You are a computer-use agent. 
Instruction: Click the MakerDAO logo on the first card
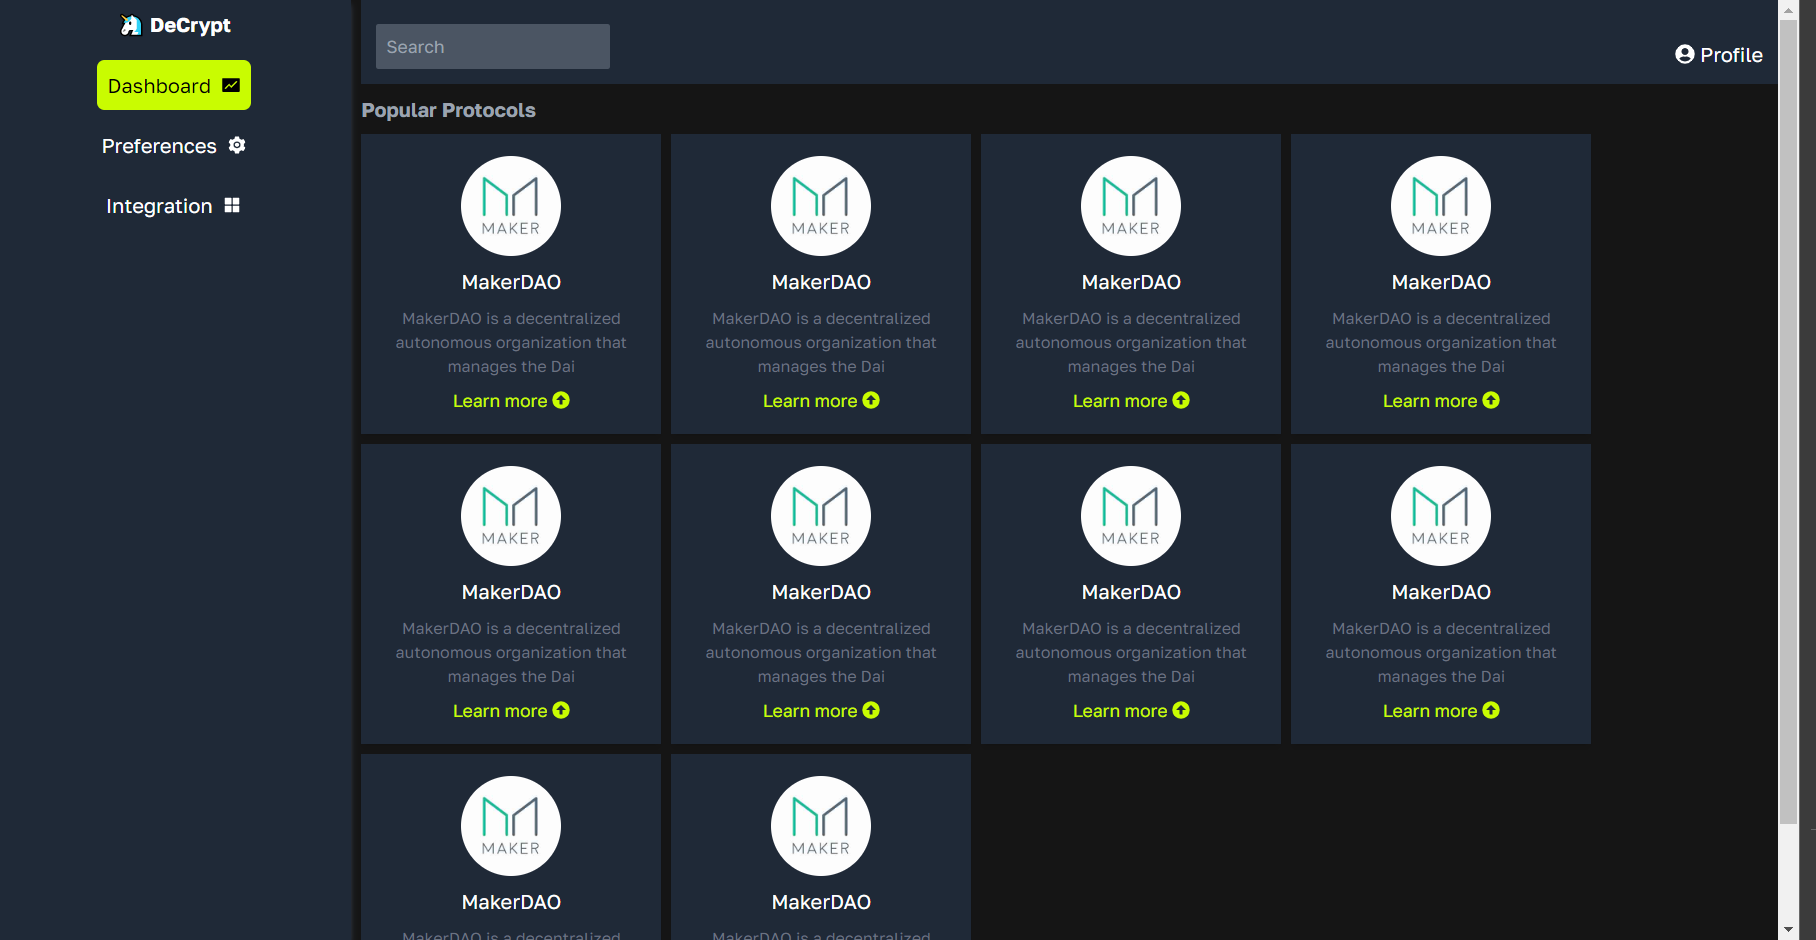coord(510,205)
